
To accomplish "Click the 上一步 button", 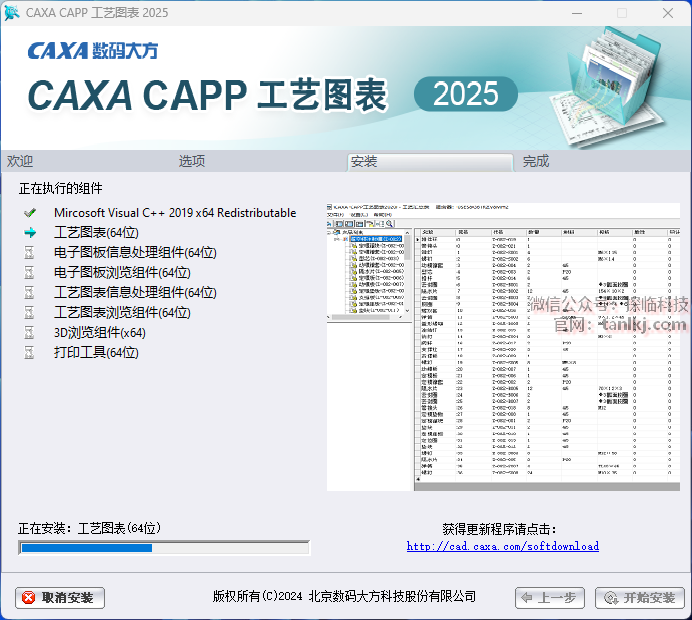I will [549, 597].
